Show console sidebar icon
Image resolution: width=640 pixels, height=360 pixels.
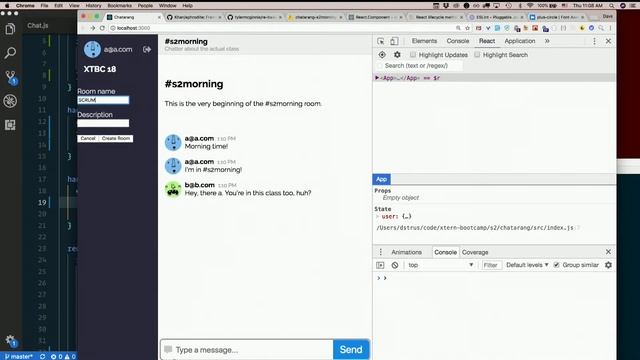pyautogui.click(x=380, y=265)
